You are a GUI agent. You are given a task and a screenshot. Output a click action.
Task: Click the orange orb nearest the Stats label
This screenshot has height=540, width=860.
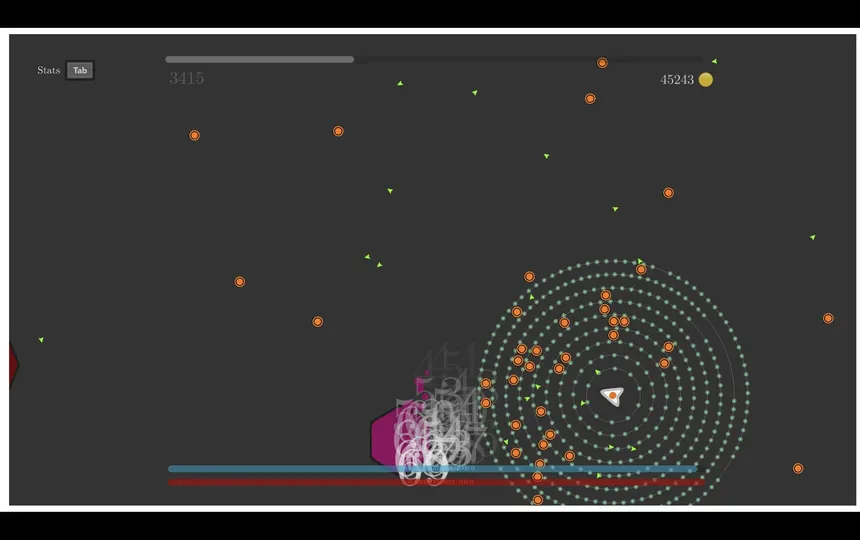[x=194, y=135]
